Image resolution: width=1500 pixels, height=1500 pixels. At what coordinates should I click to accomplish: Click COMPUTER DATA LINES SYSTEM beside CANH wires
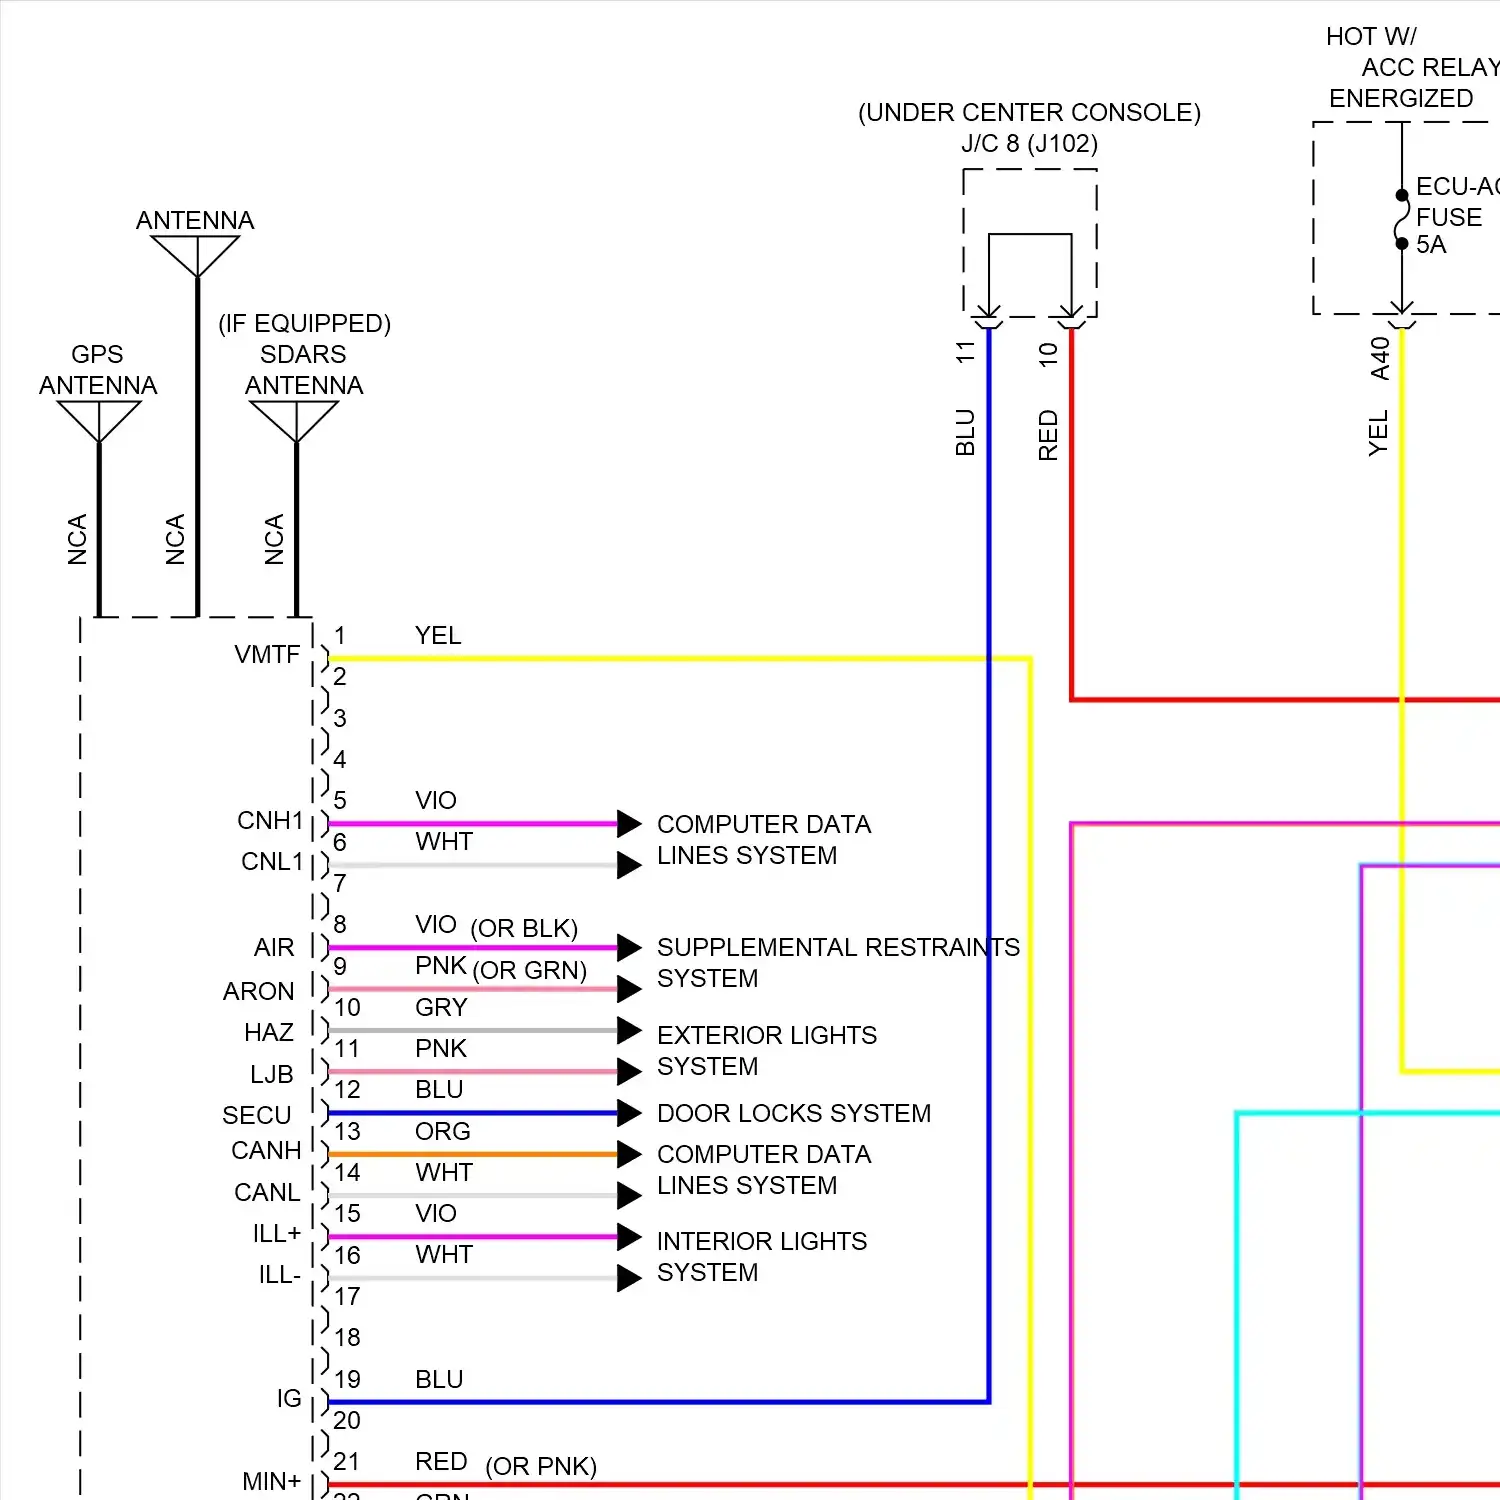[x=764, y=1169]
